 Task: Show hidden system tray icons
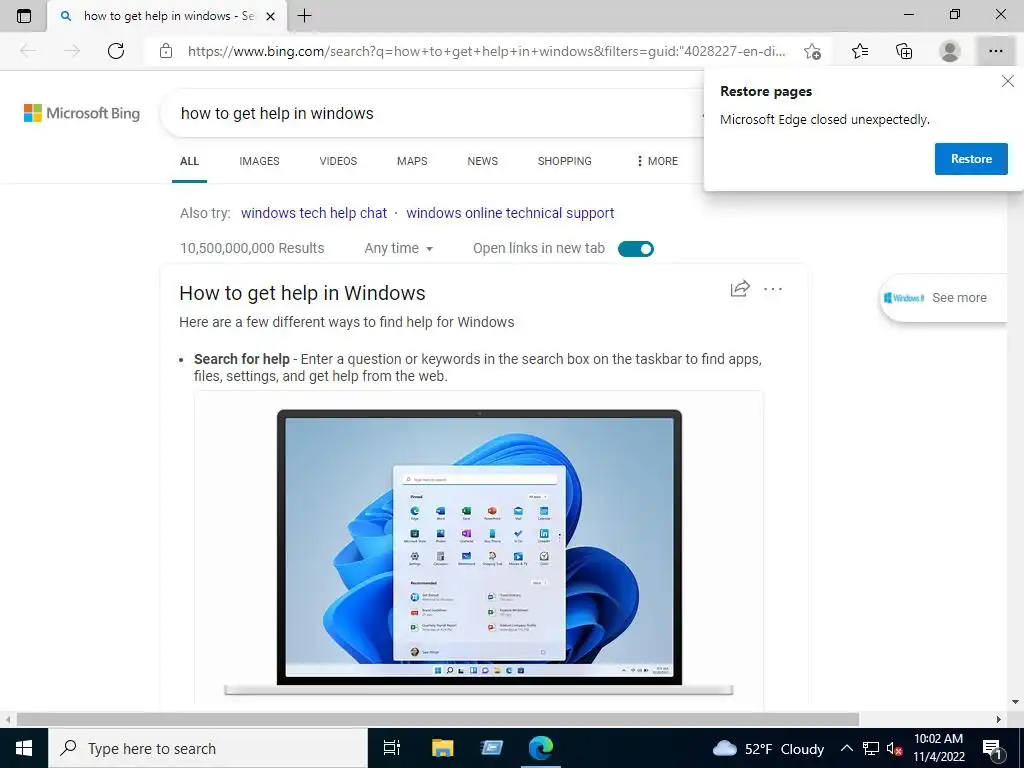point(846,748)
